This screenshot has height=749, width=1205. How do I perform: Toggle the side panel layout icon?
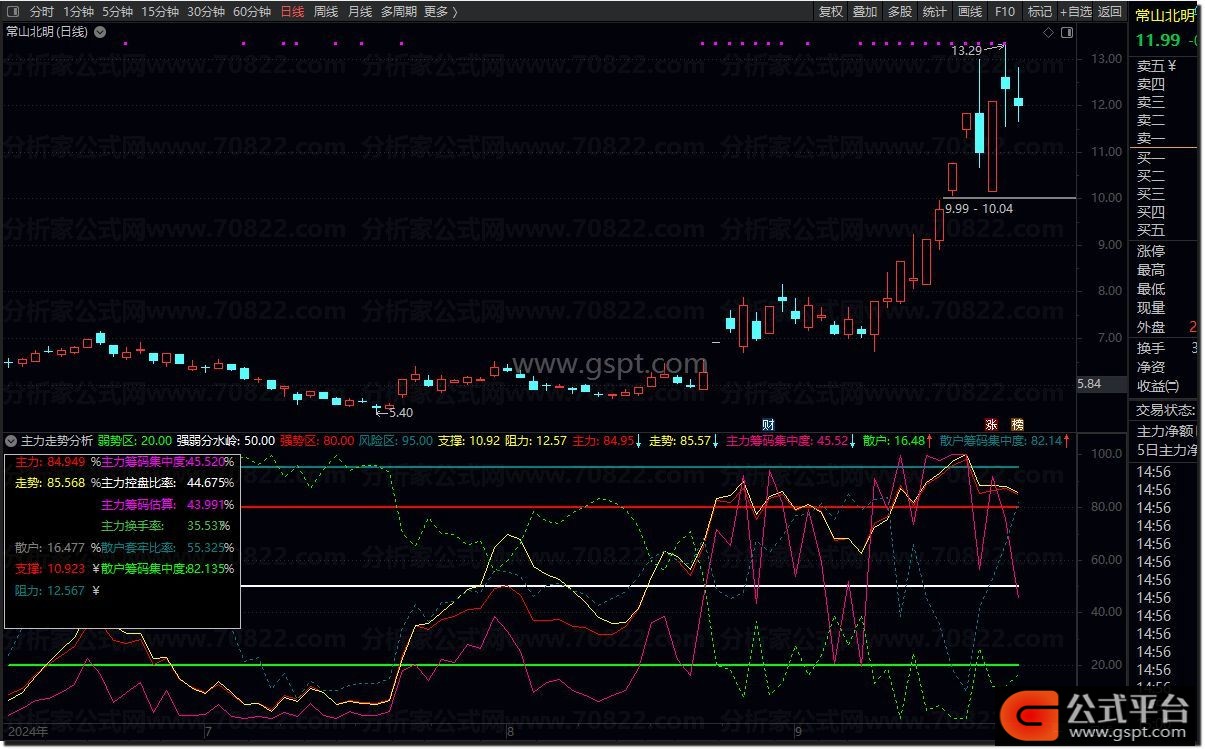point(1067,33)
